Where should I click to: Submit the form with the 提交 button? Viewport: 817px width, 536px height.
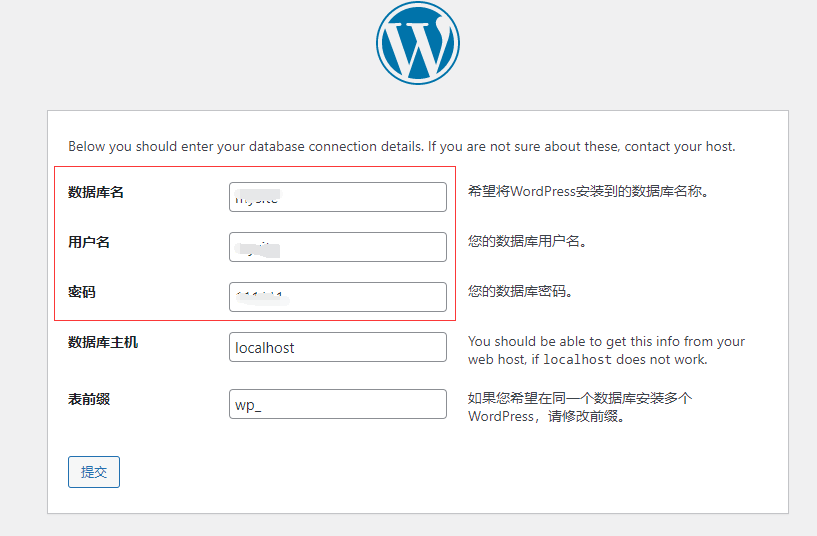[x=94, y=472]
